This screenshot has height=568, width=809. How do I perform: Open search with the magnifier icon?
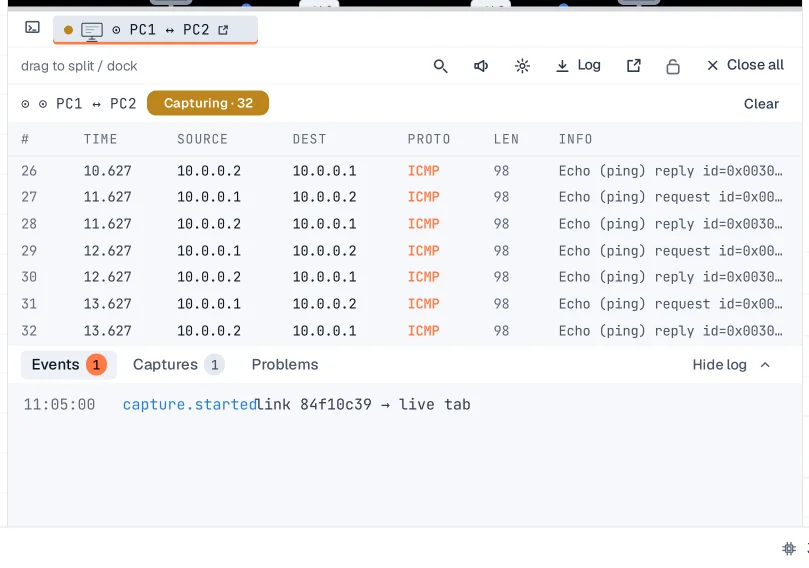[x=440, y=66]
